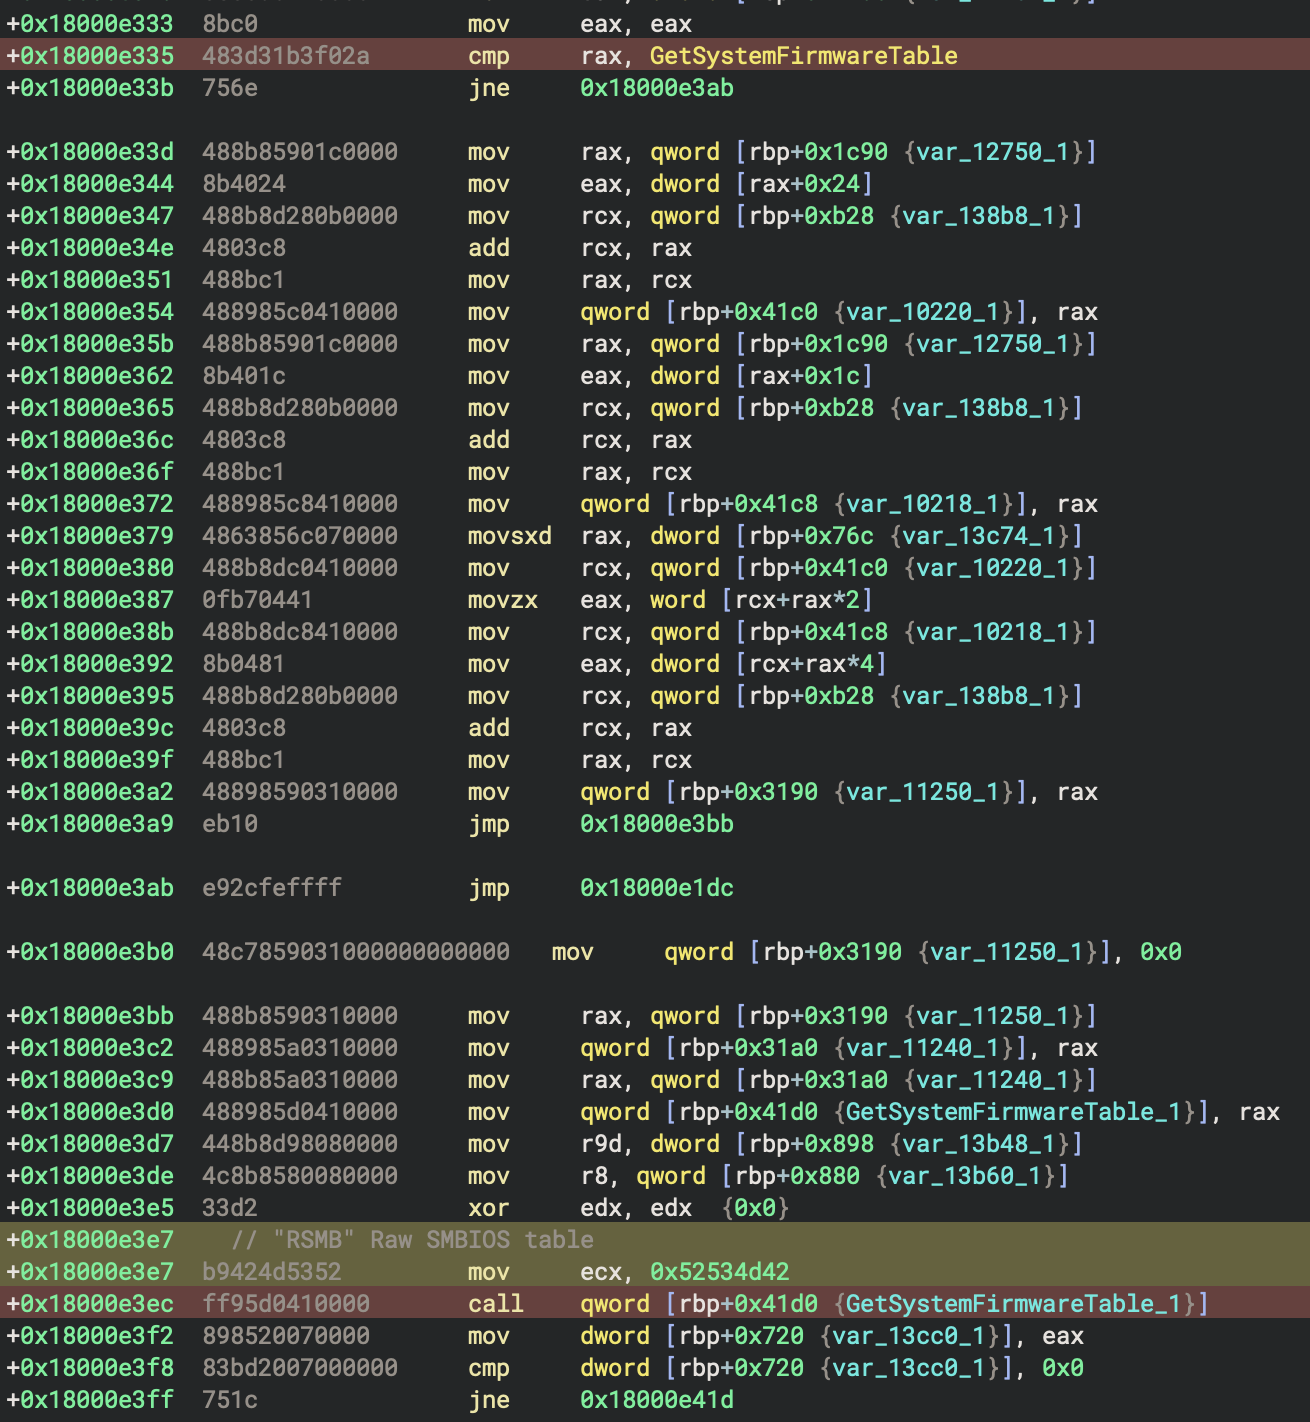The image size is (1310, 1422).
Task: Select opcode bytes b9424d5352
Action: [272, 1271]
